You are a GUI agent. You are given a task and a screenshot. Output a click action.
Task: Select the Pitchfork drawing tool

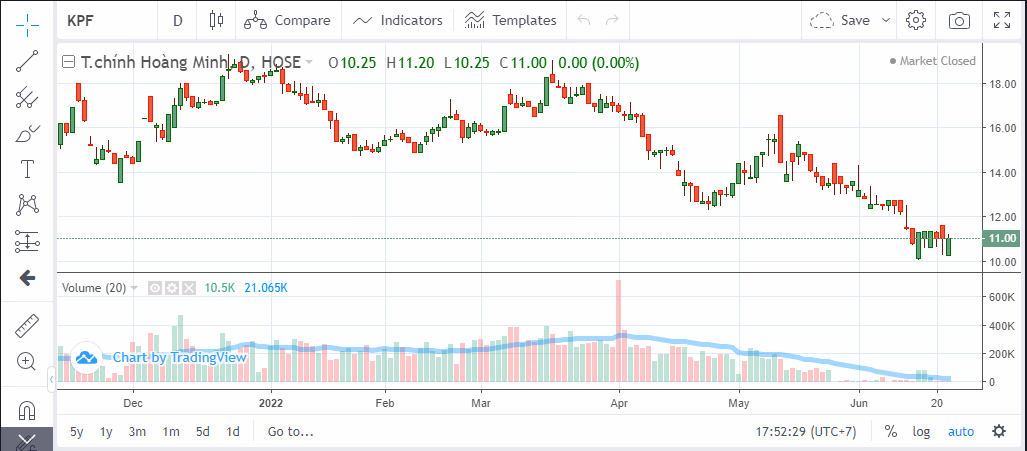click(27, 97)
